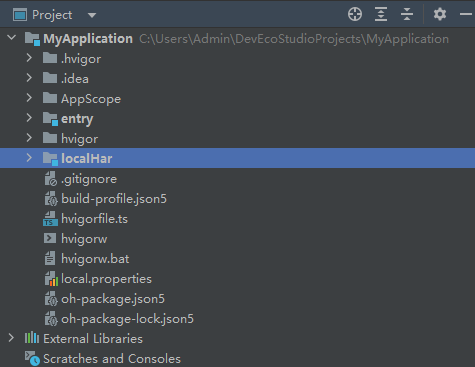Viewport: 475px width, 367px height.
Task: Click the Scratches and Consoles icon
Action: tap(32, 359)
